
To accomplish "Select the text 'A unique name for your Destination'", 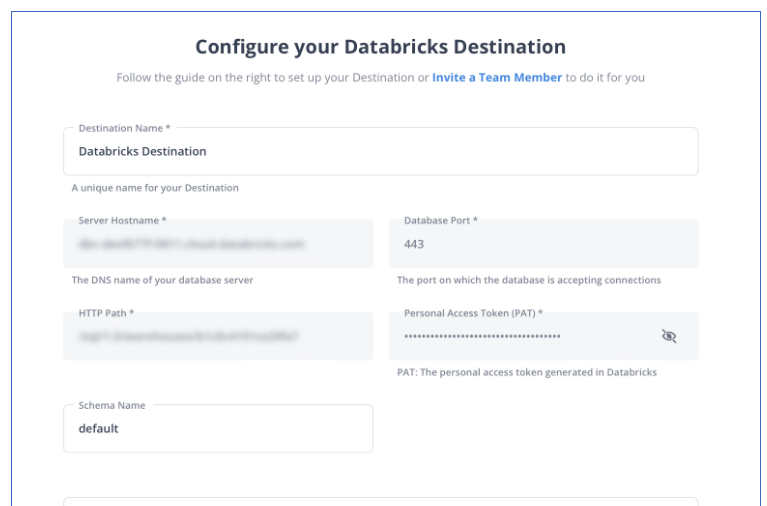I will [155, 188].
